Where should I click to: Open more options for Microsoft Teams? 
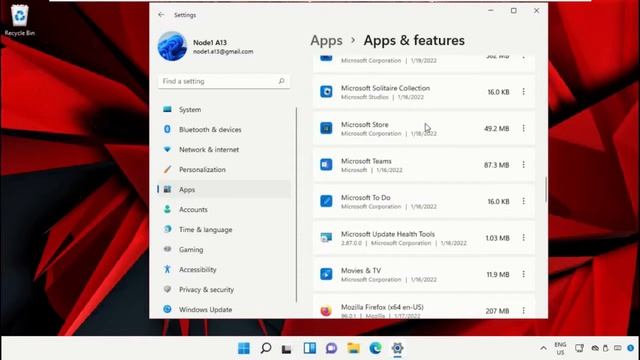[x=523, y=164]
